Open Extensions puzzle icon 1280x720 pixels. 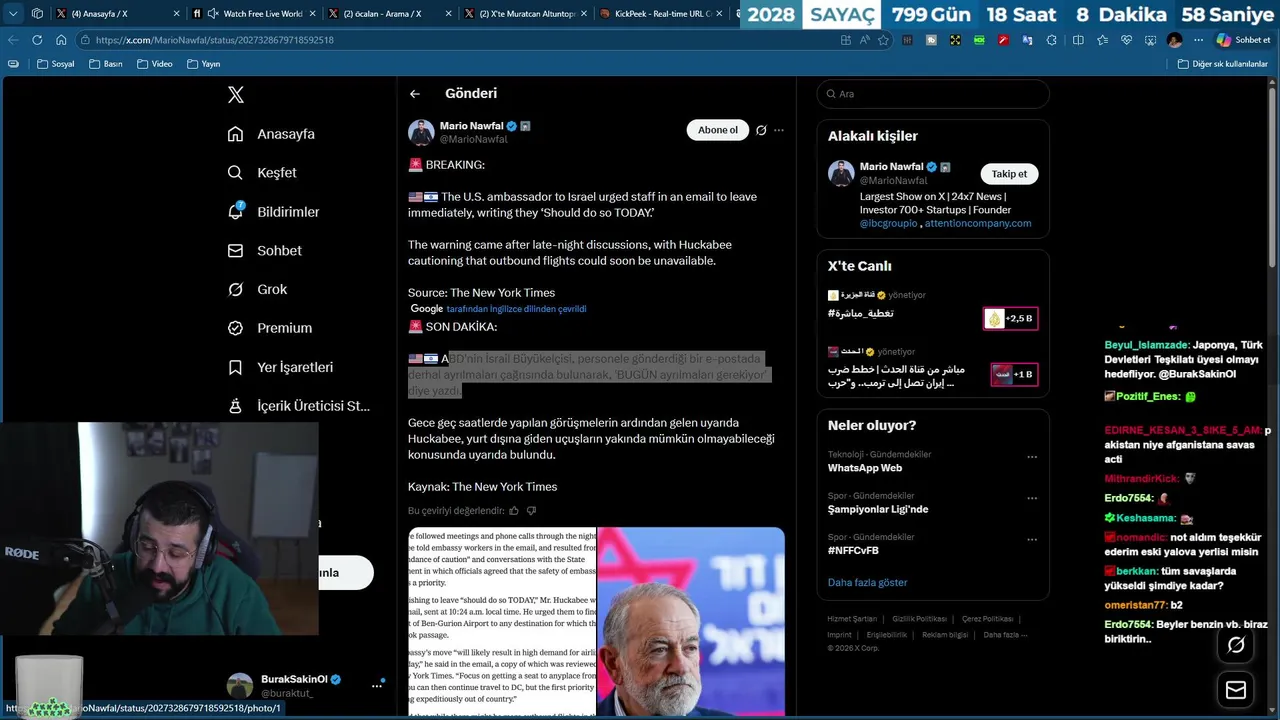1051,40
